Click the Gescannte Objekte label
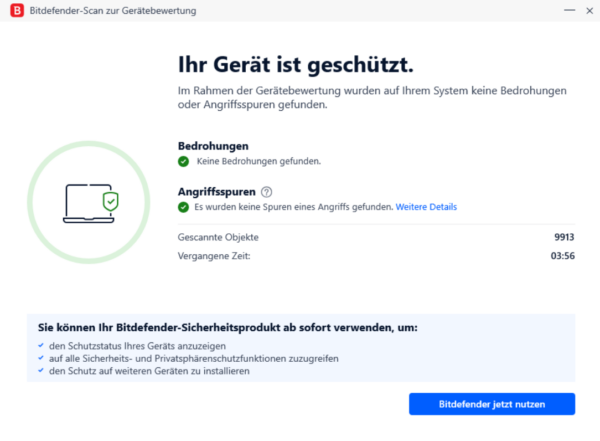This screenshot has width=600, height=441. pyautogui.click(x=218, y=237)
